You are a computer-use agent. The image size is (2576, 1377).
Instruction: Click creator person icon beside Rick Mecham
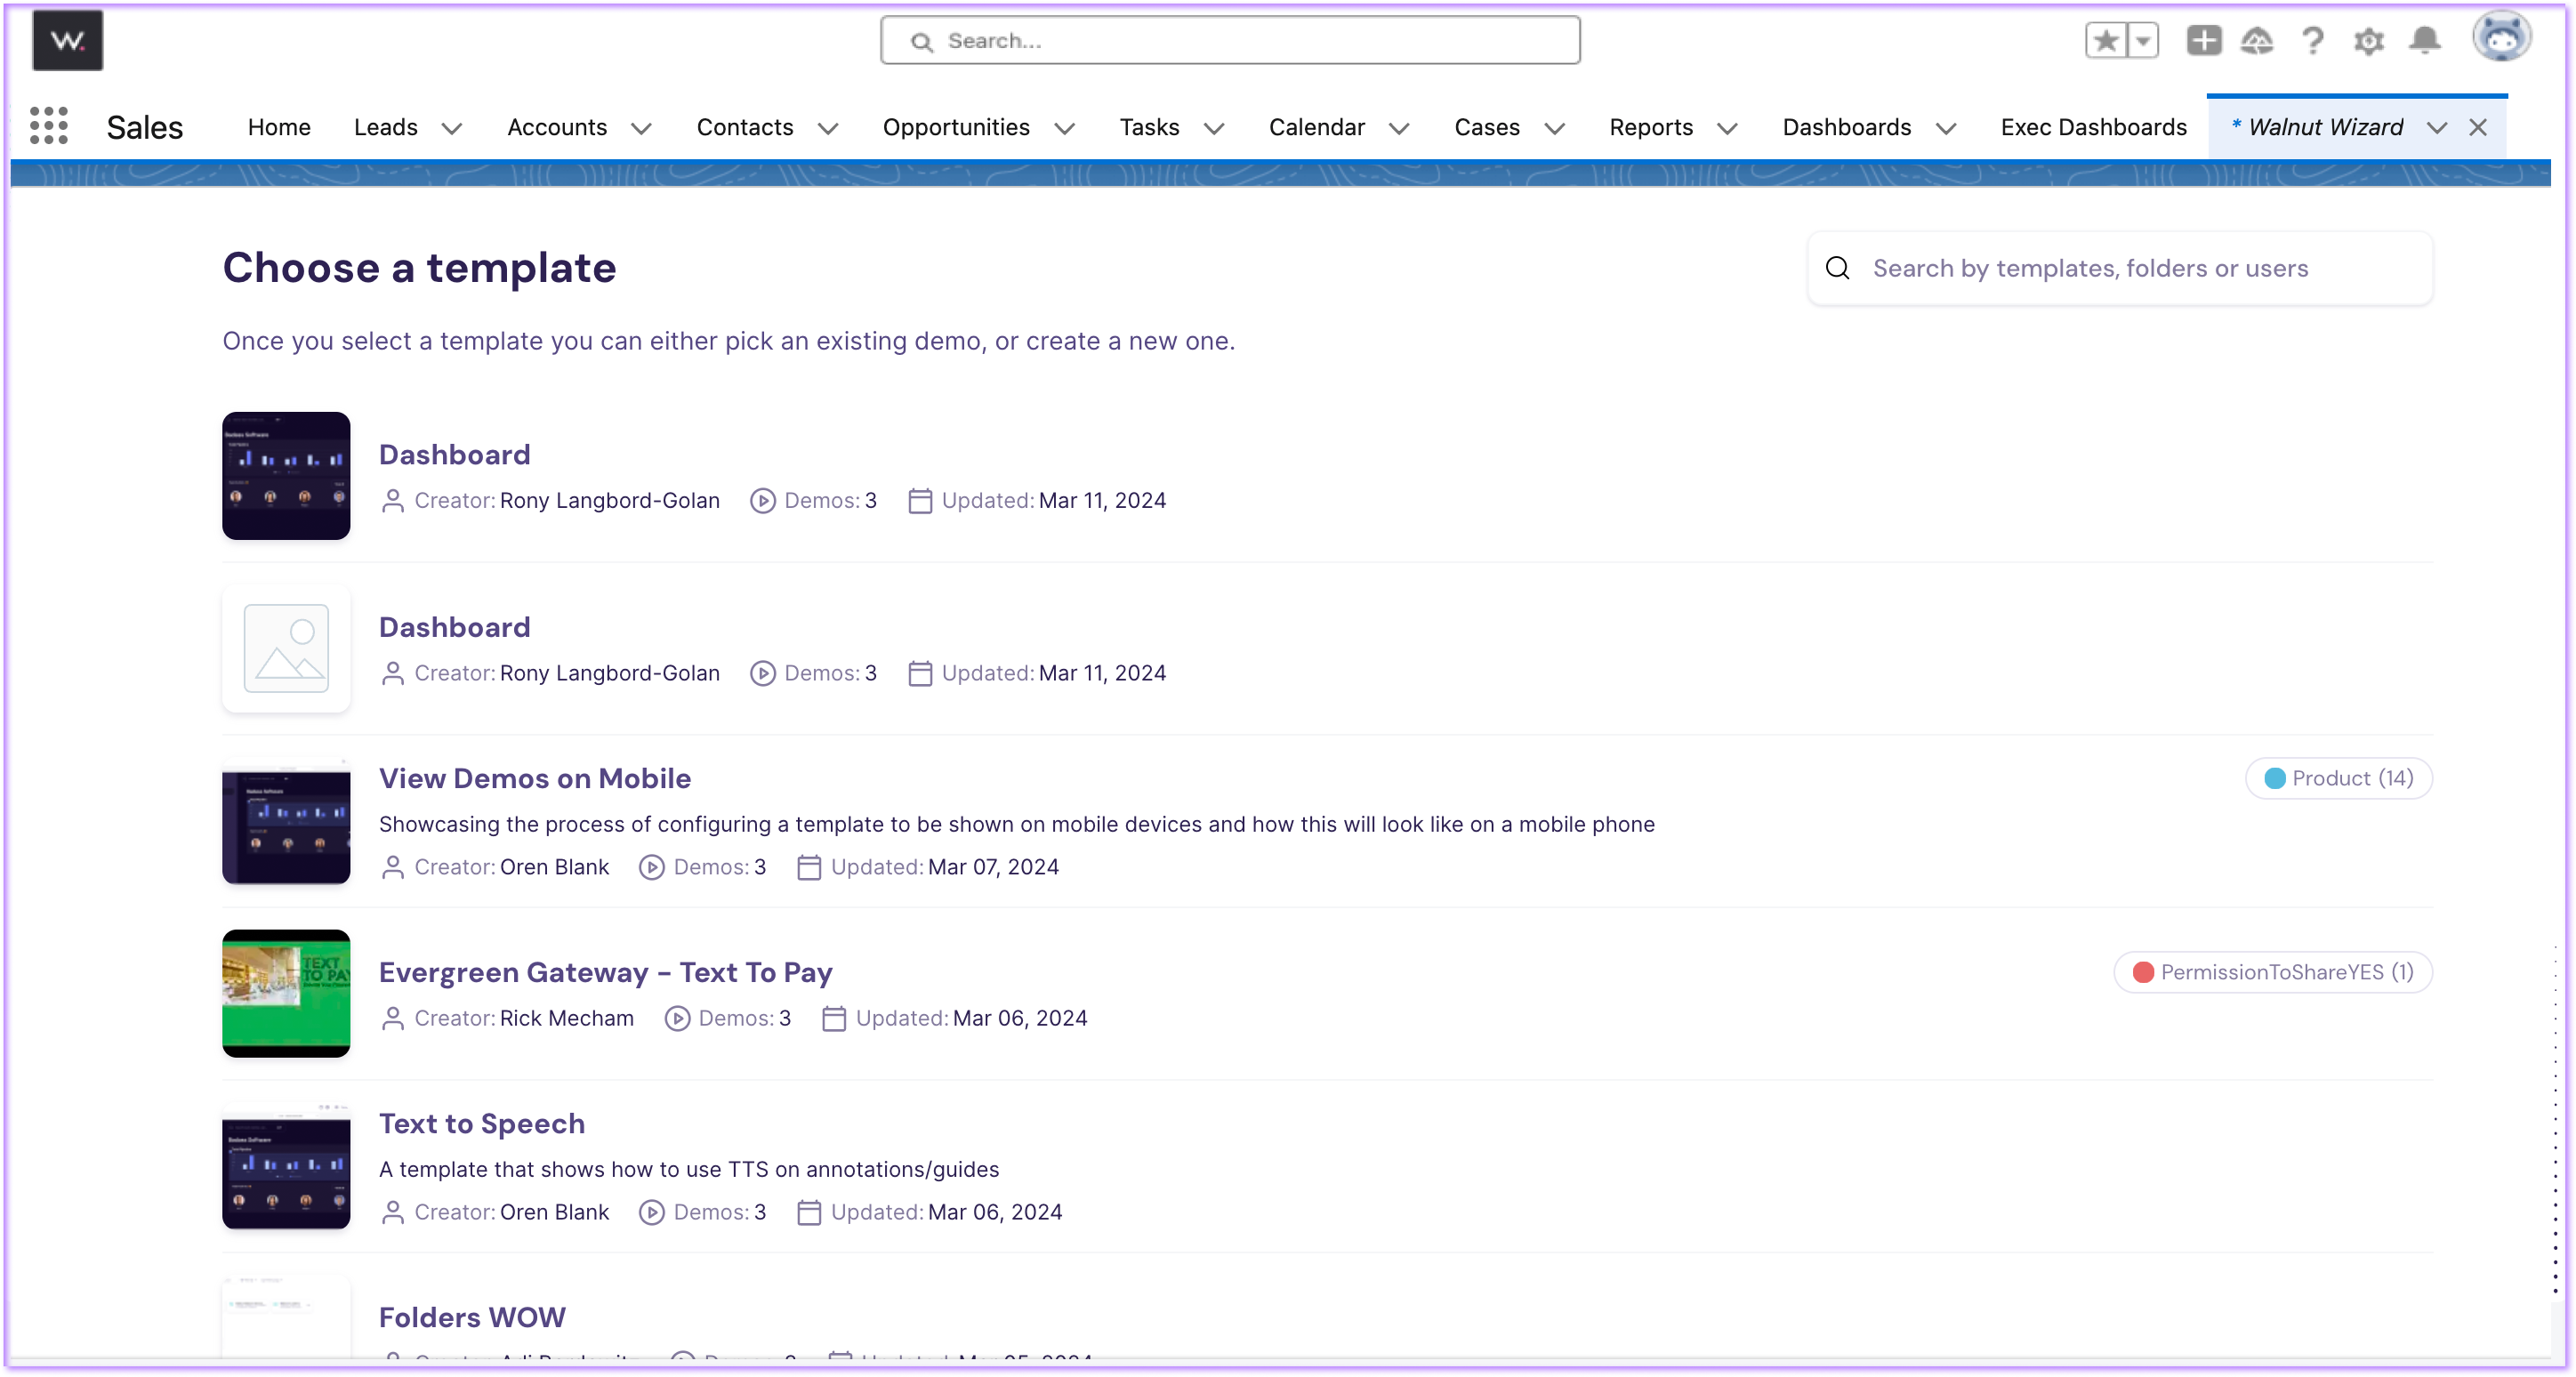pyautogui.click(x=393, y=1018)
